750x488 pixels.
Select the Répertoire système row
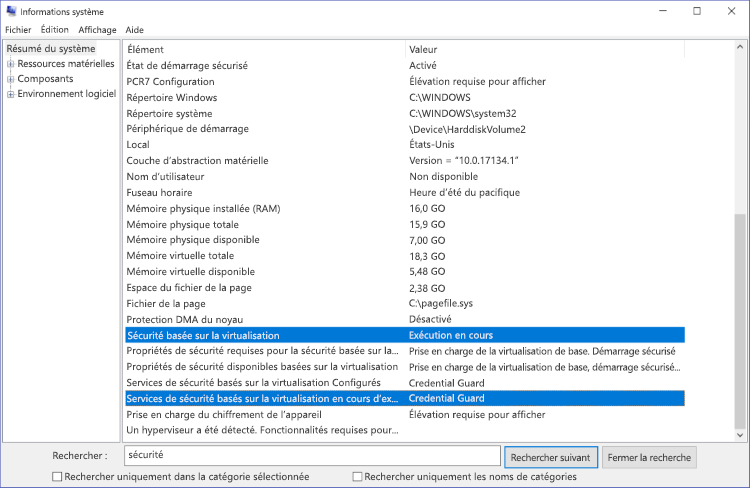tap(405, 113)
